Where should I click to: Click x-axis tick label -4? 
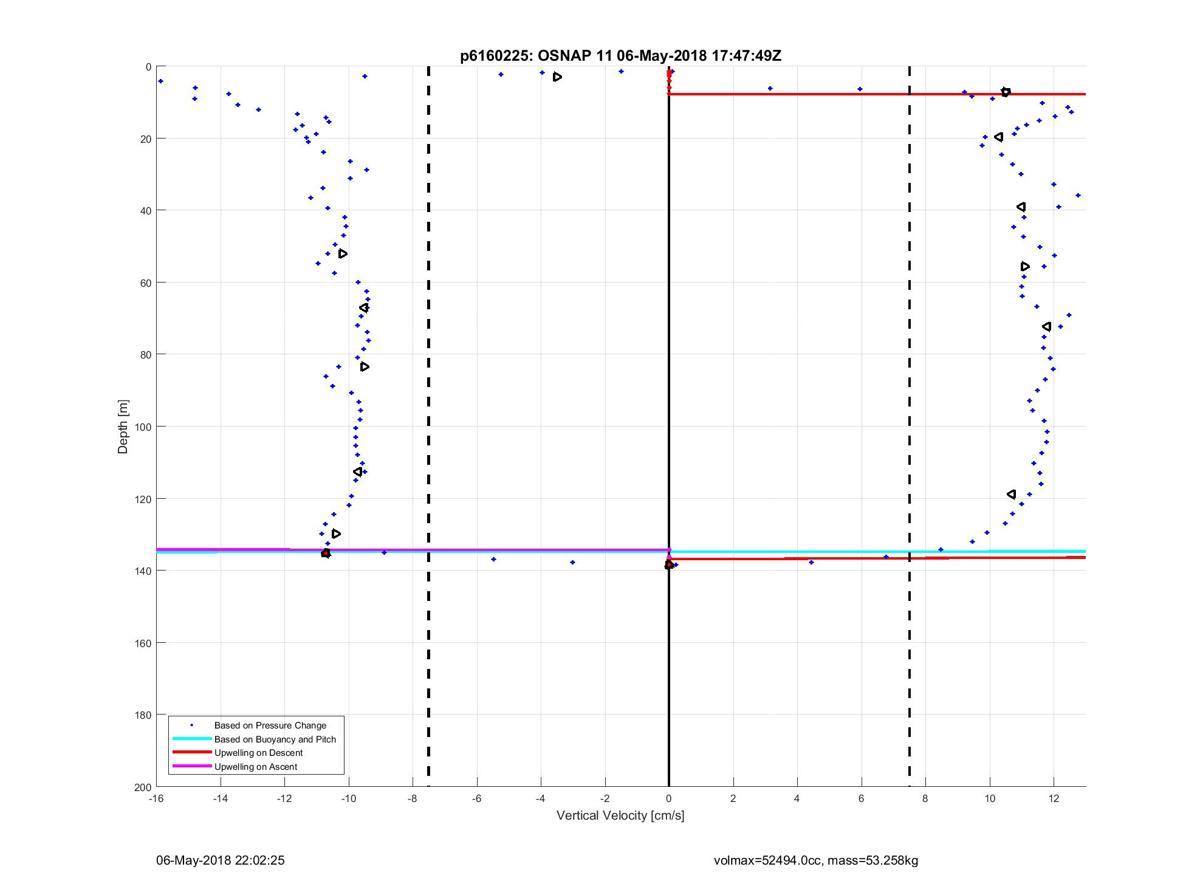point(541,799)
